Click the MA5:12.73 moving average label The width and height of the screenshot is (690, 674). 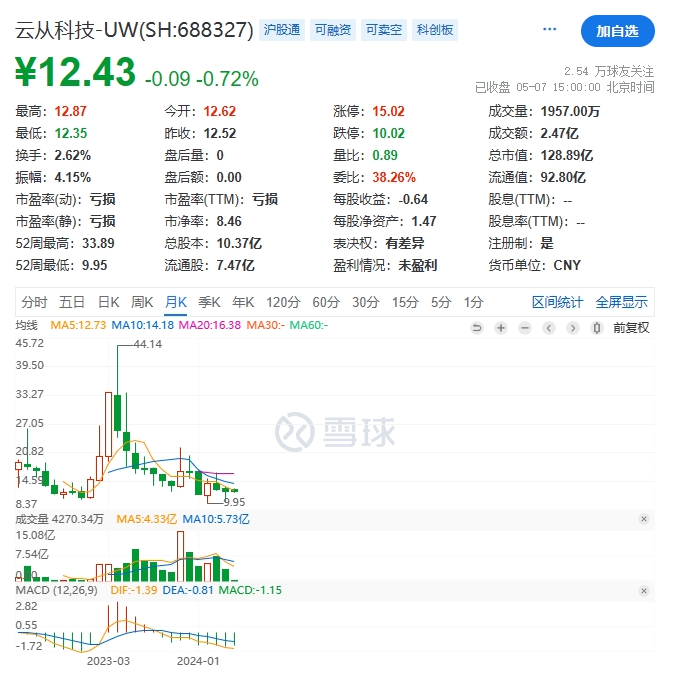[78, 325]
